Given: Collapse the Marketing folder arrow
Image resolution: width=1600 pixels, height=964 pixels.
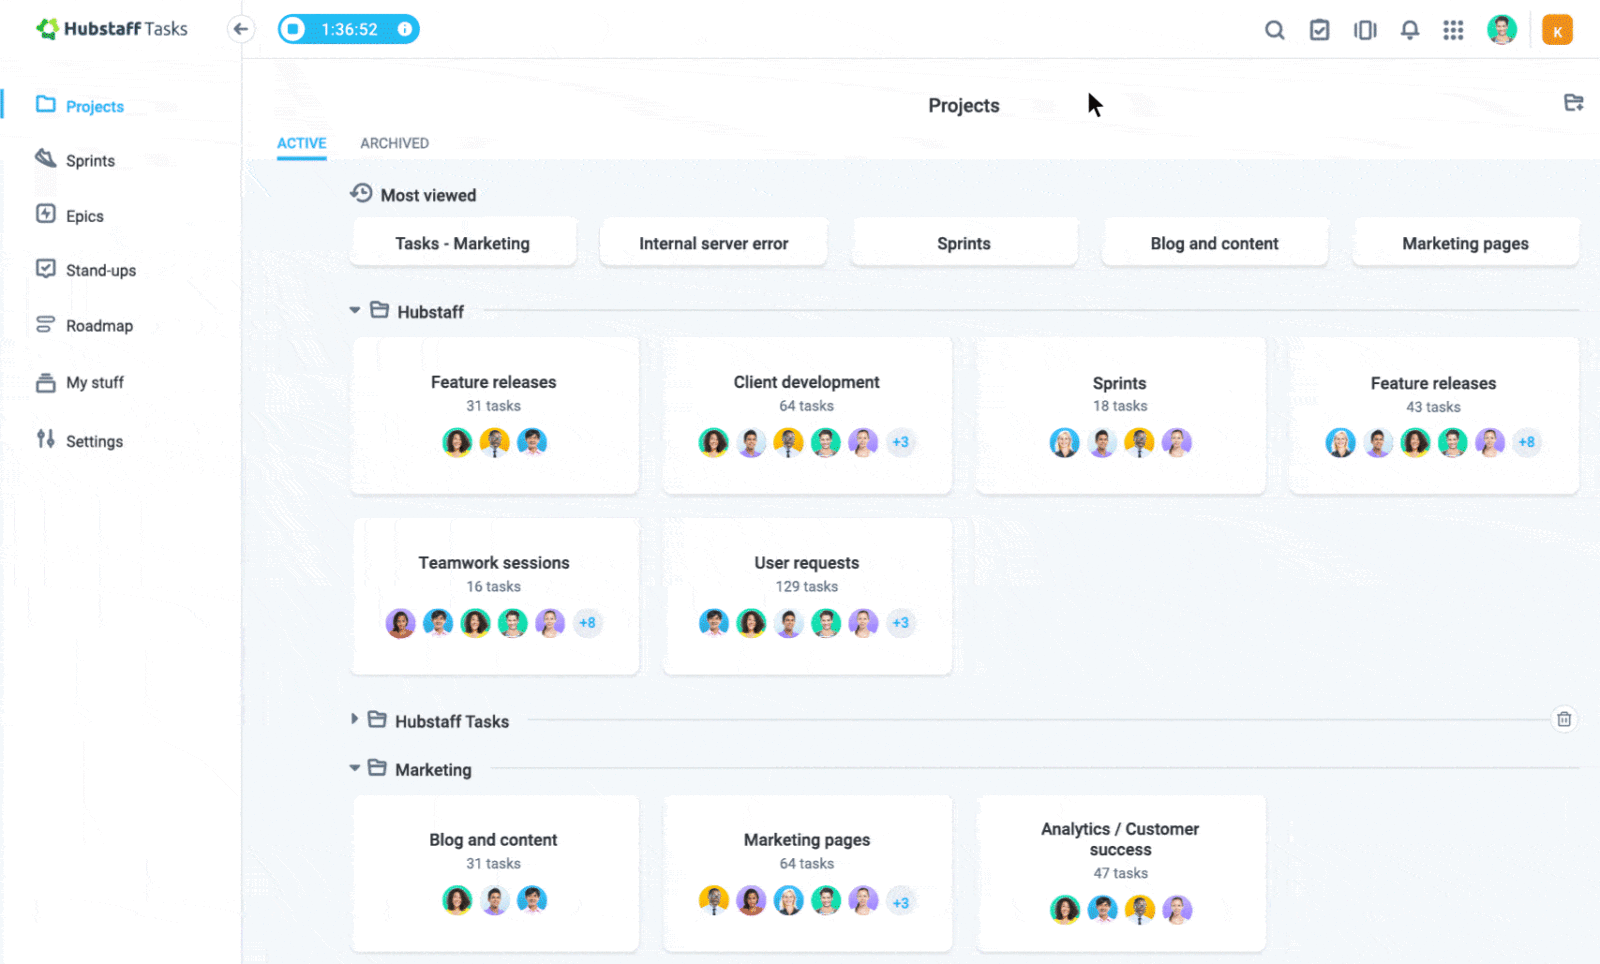Looking at the screenshot, I should coord(355,768).
